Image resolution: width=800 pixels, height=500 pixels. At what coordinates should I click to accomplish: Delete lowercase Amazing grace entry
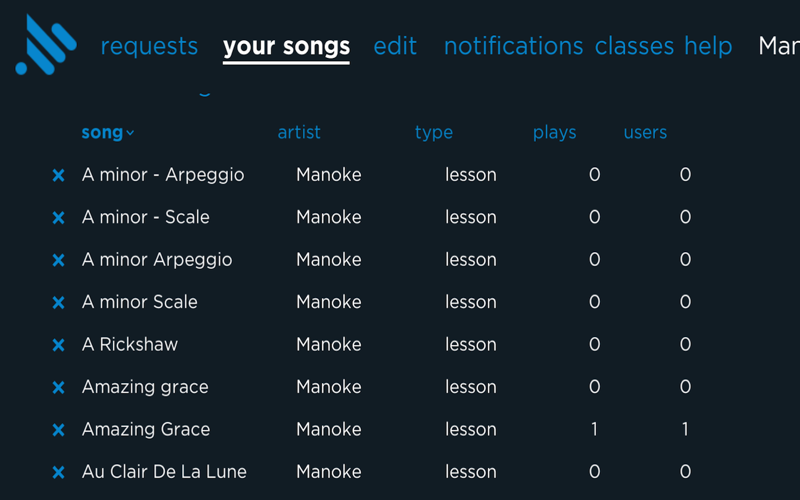coord(58,388)
